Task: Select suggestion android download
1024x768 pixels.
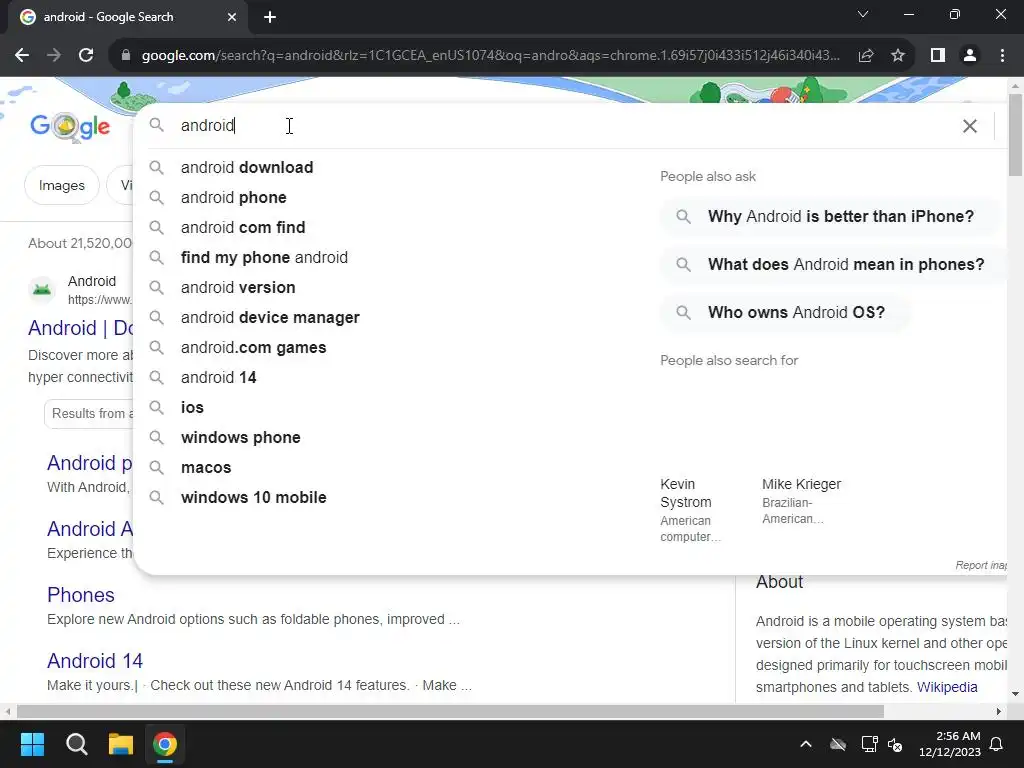Action: pos(247,167)
